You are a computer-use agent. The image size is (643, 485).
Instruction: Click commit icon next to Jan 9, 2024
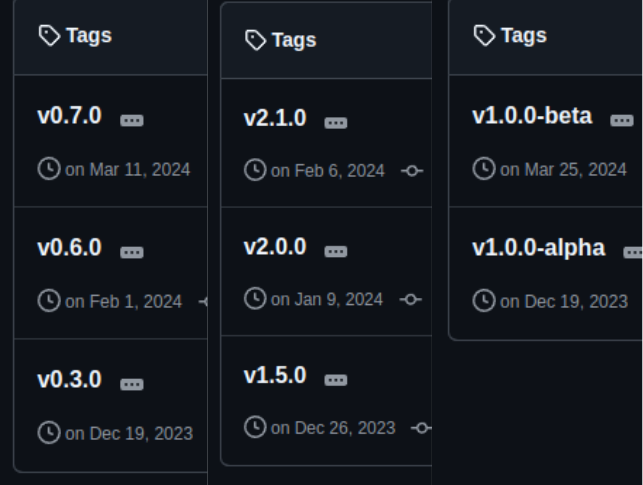[x=410, y=299]
